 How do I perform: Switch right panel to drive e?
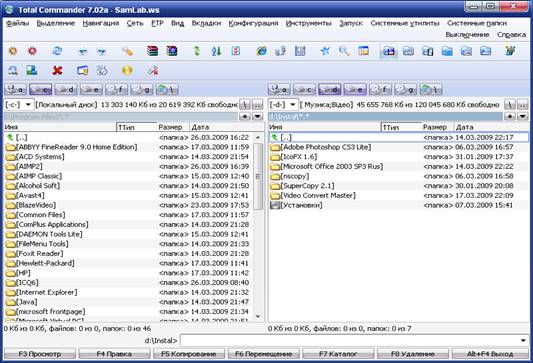[x=355, y=89]
